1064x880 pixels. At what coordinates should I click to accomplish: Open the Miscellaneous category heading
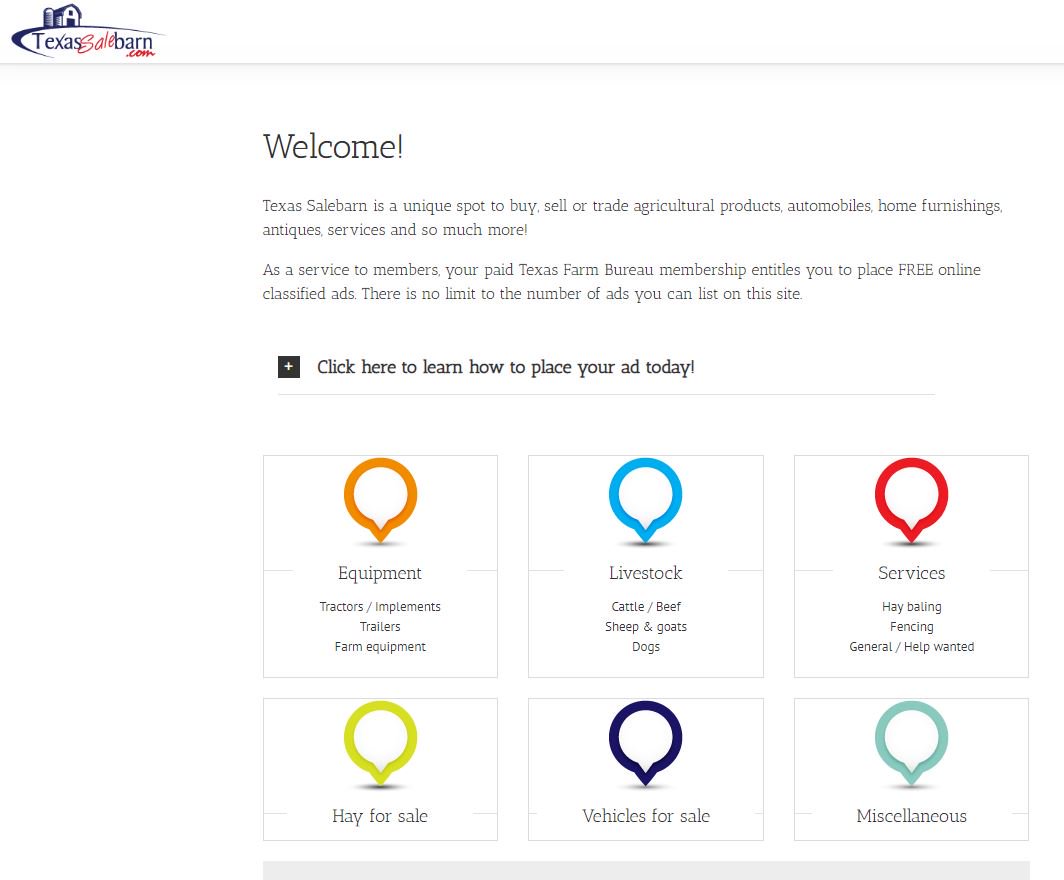[911, 816]
